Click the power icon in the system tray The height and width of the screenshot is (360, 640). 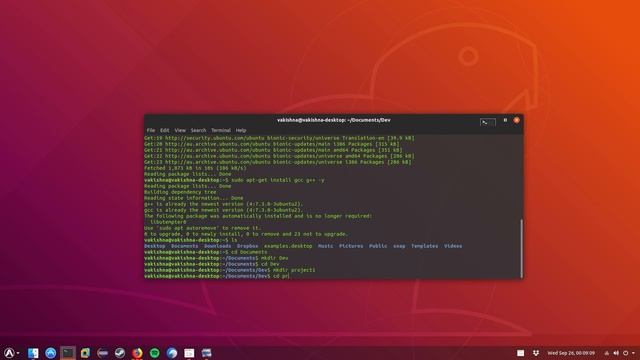click(626, 353)
